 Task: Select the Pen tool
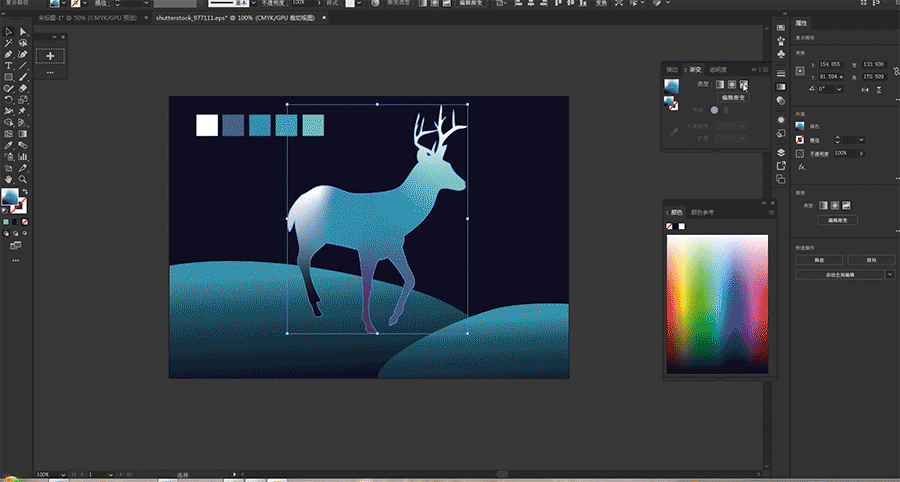point(9,55)
